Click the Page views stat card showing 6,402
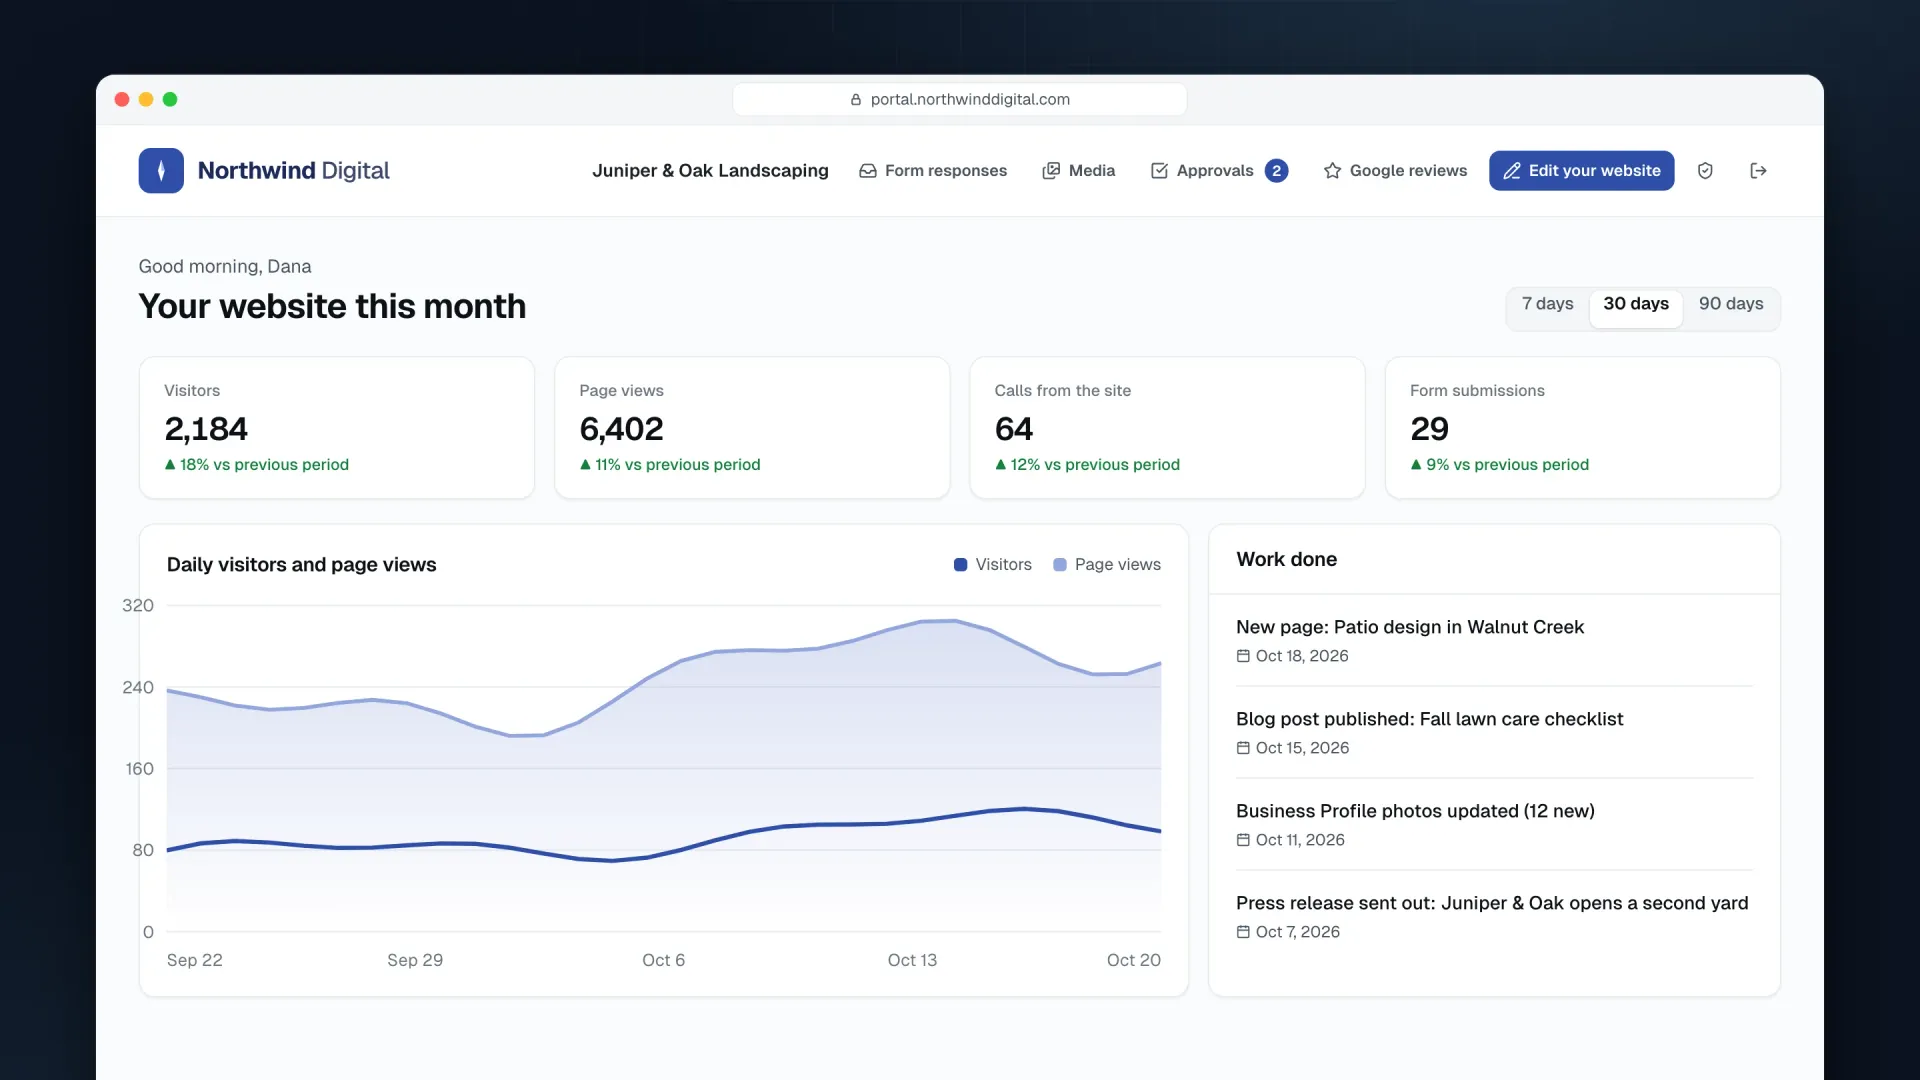This screenshot has height=1080, width=1920. (x=752, y=428)
